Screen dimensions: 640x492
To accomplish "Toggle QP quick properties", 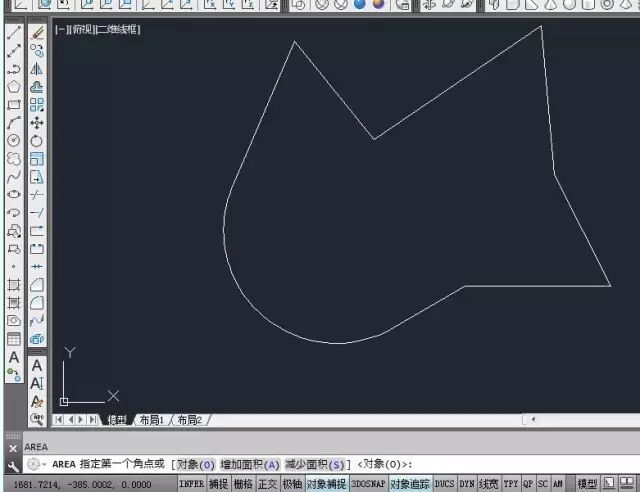I will (528, 484).
